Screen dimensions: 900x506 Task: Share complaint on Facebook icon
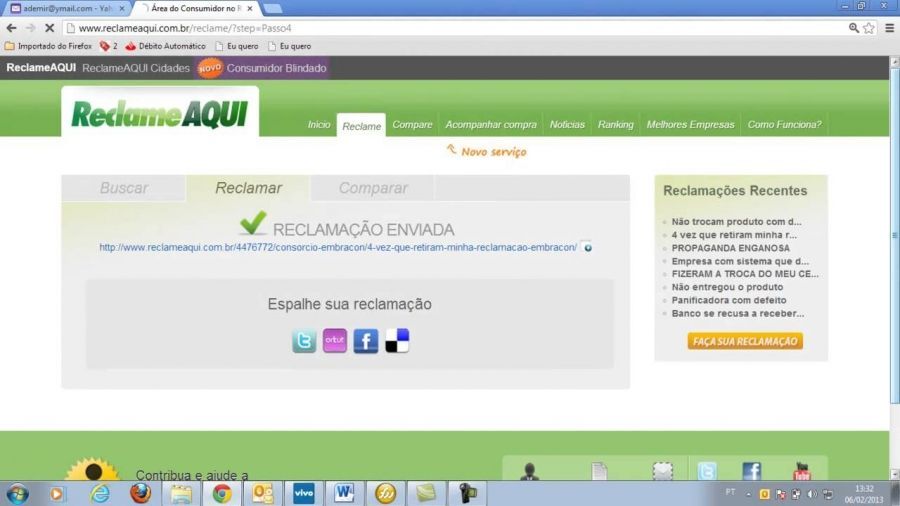(x=366, y=341)
